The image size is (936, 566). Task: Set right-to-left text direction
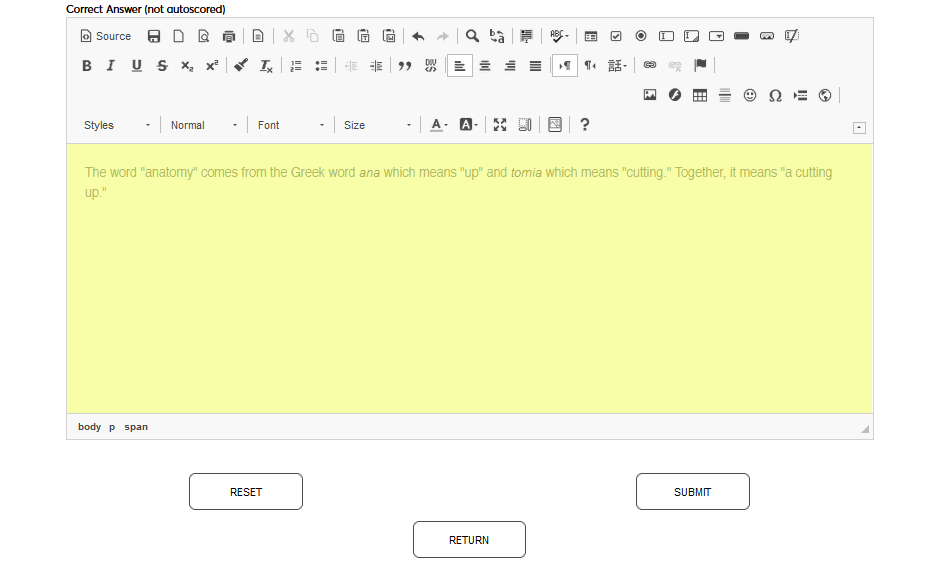click(x=590, y=66)
